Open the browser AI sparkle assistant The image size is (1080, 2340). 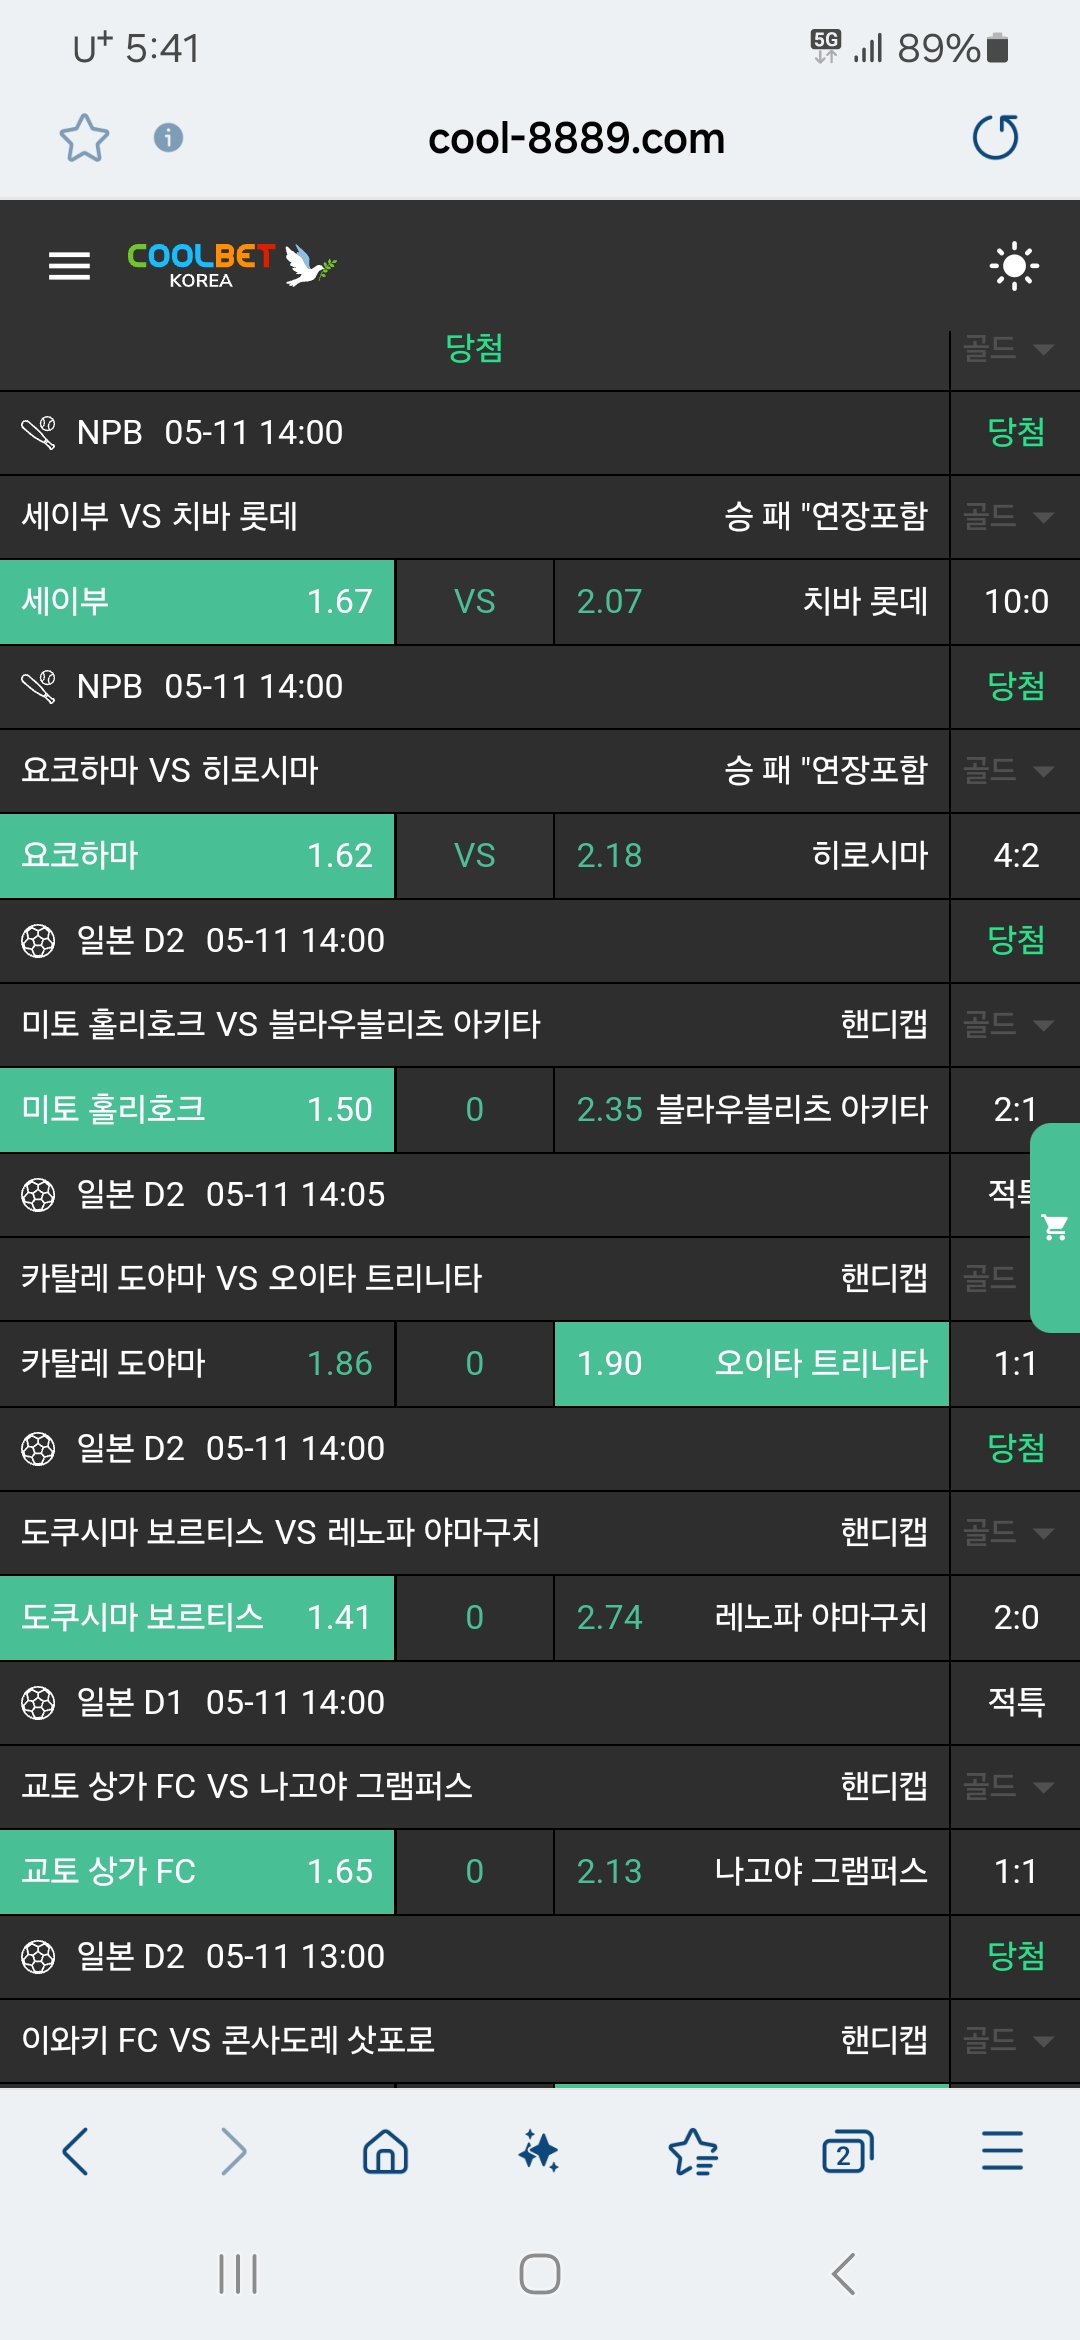[539, 2152]
